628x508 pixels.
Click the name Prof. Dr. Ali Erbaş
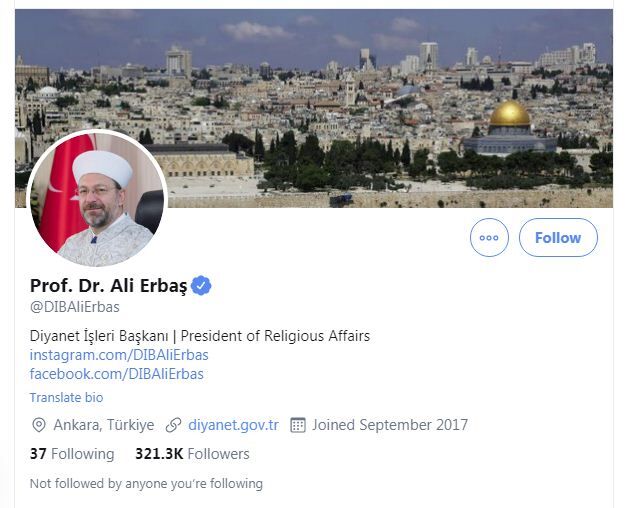(108, 286)
